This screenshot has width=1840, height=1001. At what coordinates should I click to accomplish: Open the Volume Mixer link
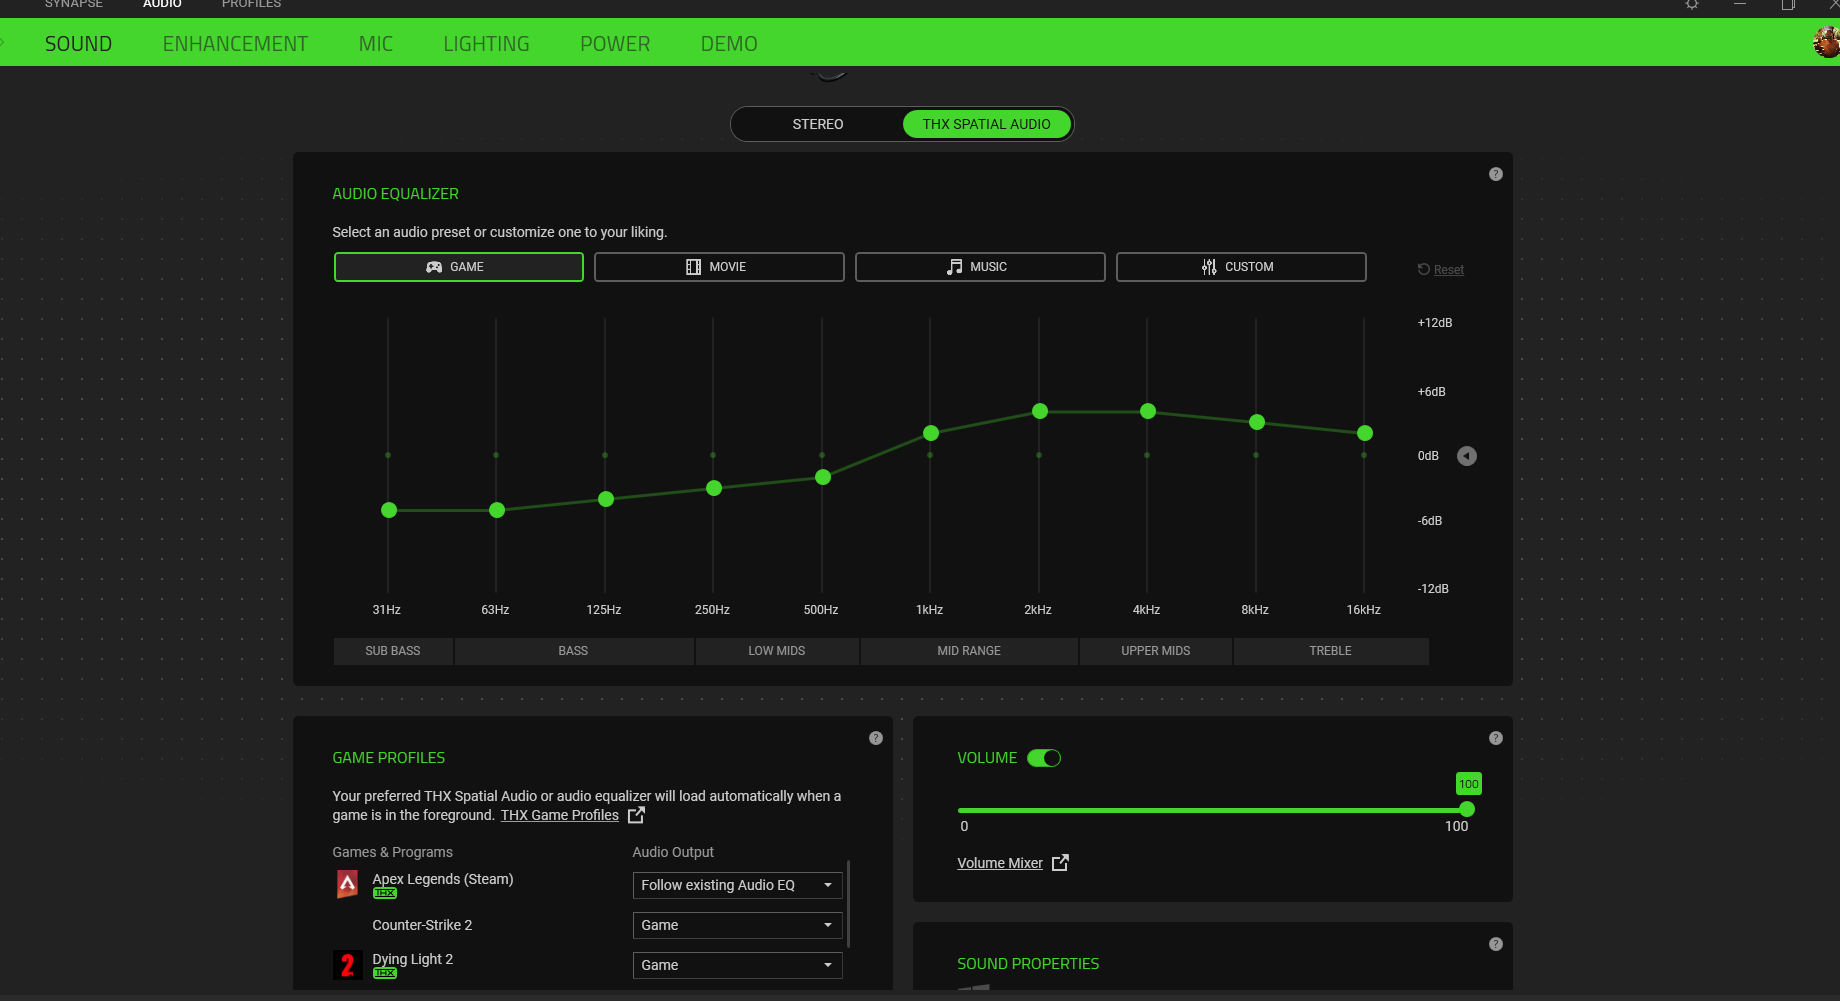point(1000,863)
